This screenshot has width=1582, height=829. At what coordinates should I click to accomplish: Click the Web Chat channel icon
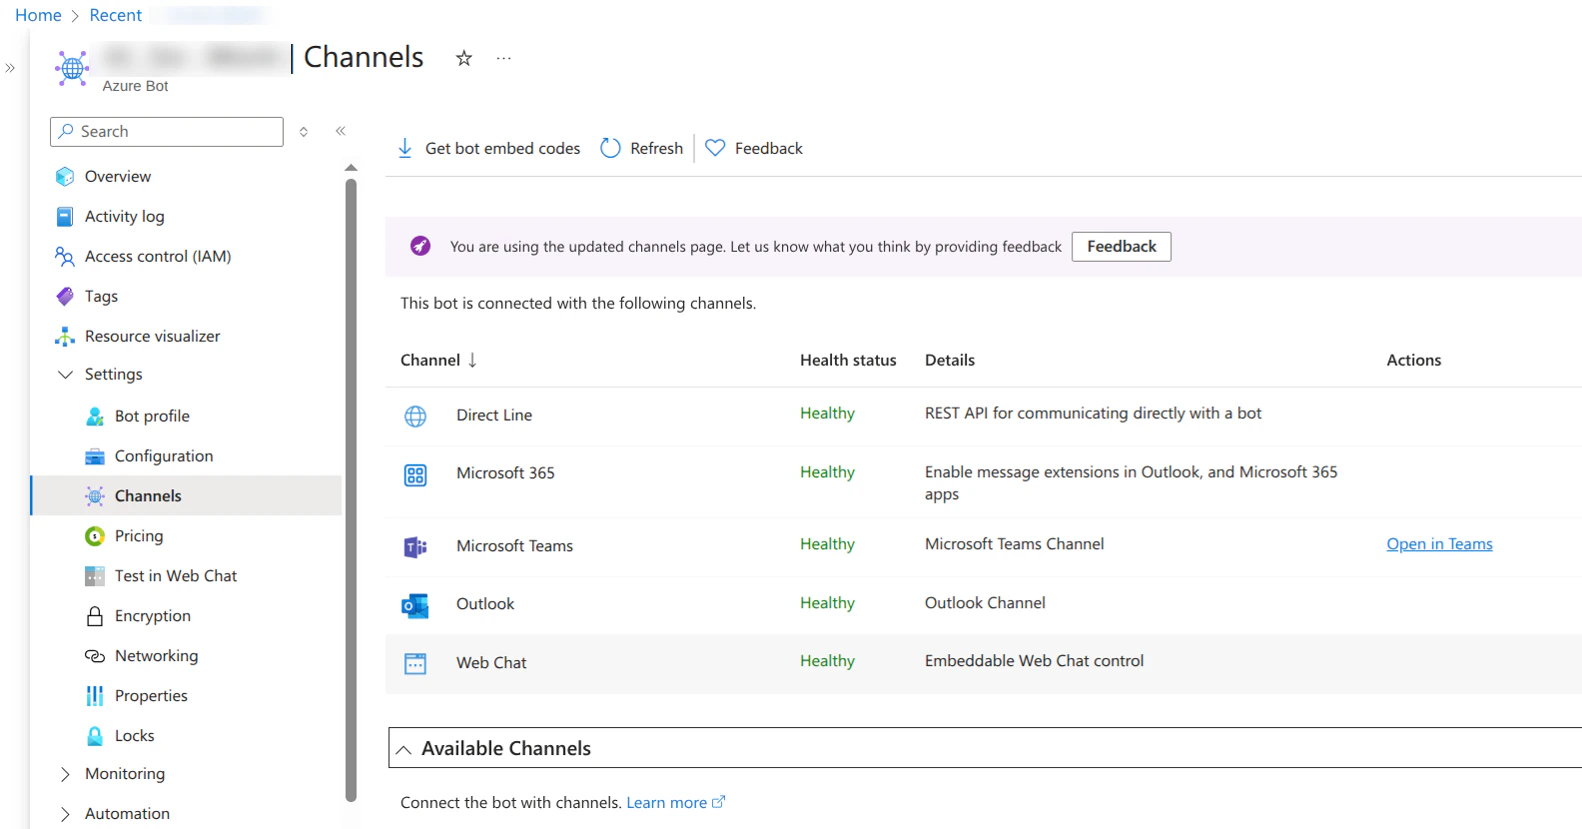[415, 663]
